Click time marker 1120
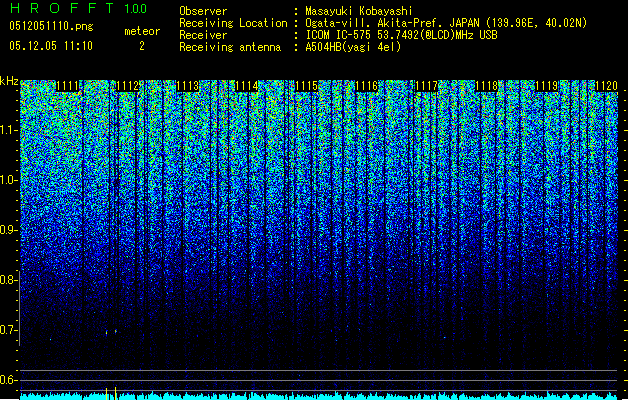Screen dimensions: 629x400 click(x=606, y=86)
